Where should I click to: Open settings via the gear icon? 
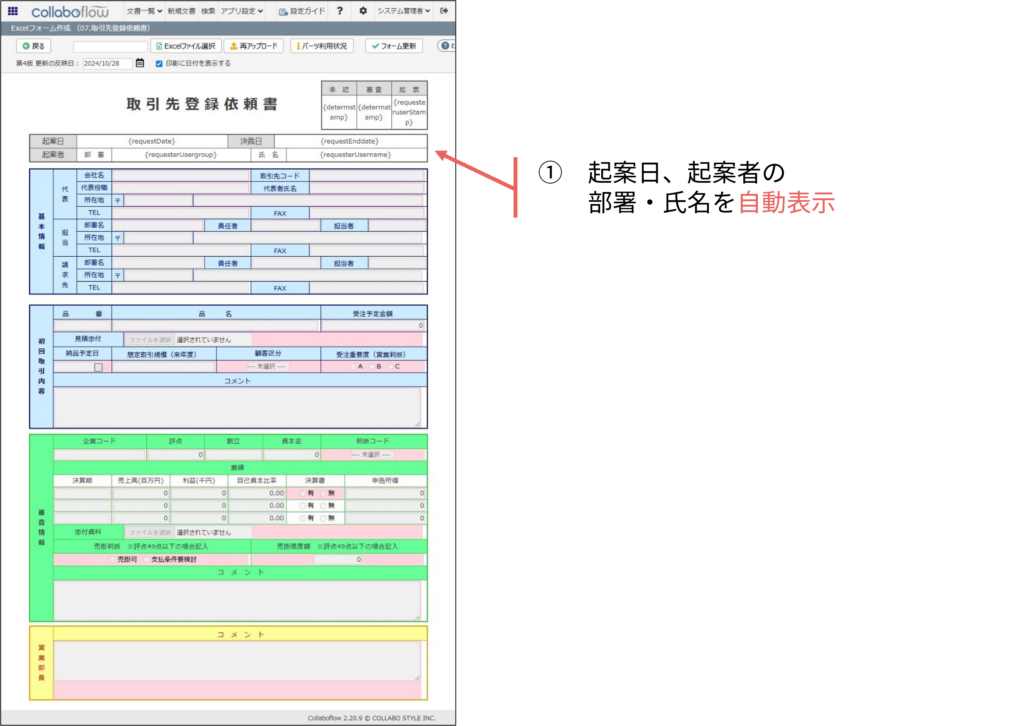tap(362, 11)
